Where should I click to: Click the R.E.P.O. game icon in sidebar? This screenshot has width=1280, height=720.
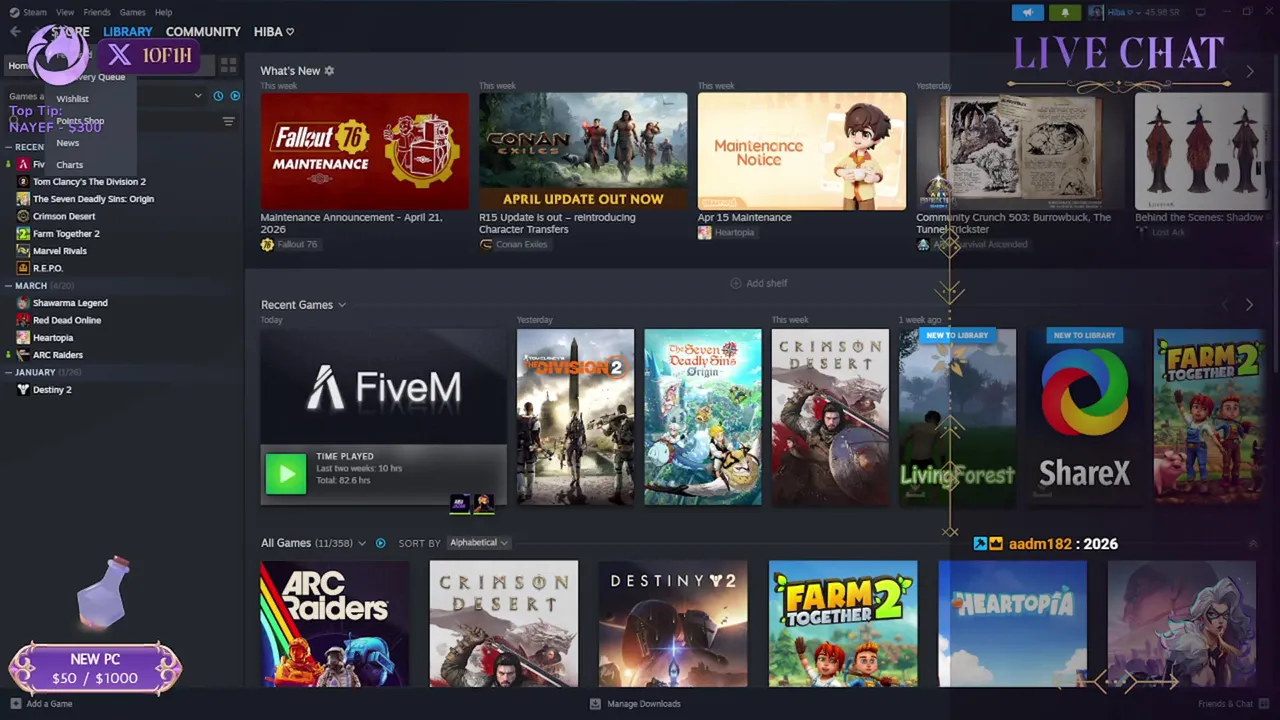[x=23, y=268]
